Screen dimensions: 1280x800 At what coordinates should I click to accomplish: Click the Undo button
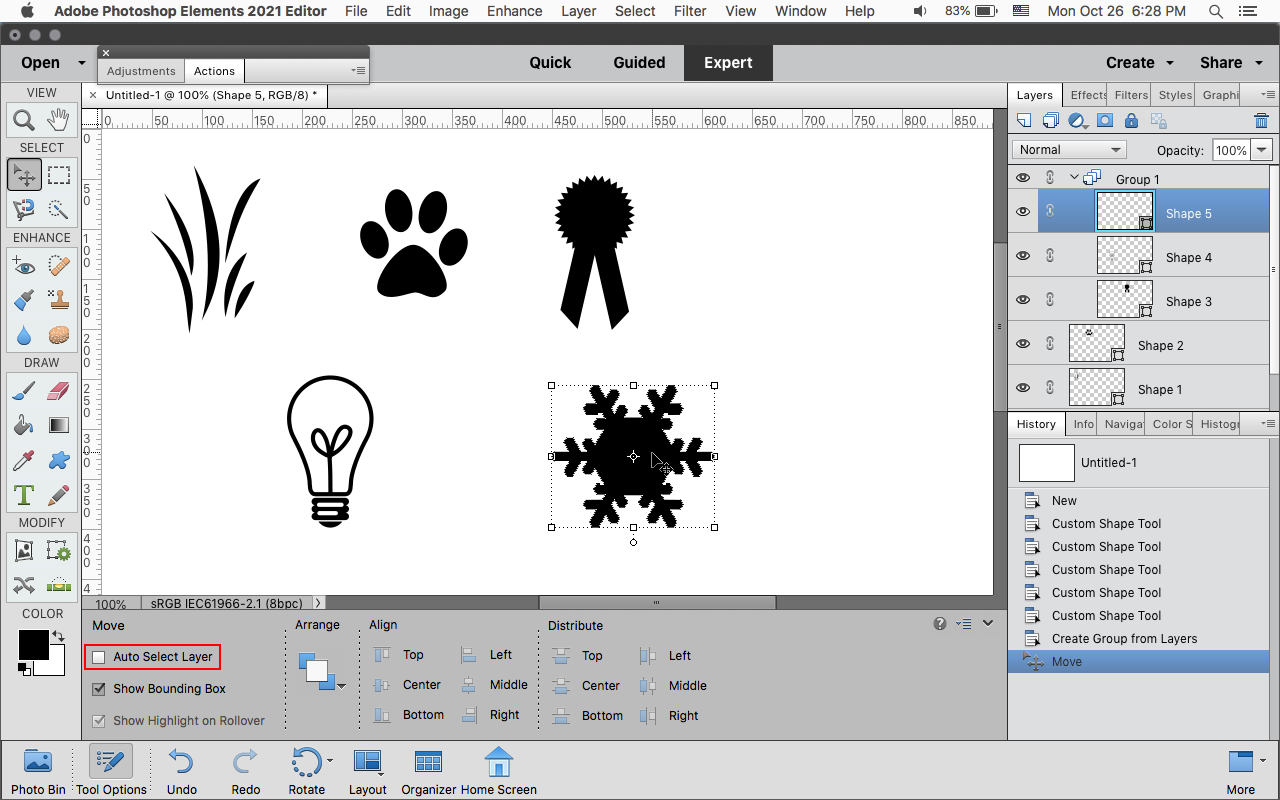click(x=180, y=763)
